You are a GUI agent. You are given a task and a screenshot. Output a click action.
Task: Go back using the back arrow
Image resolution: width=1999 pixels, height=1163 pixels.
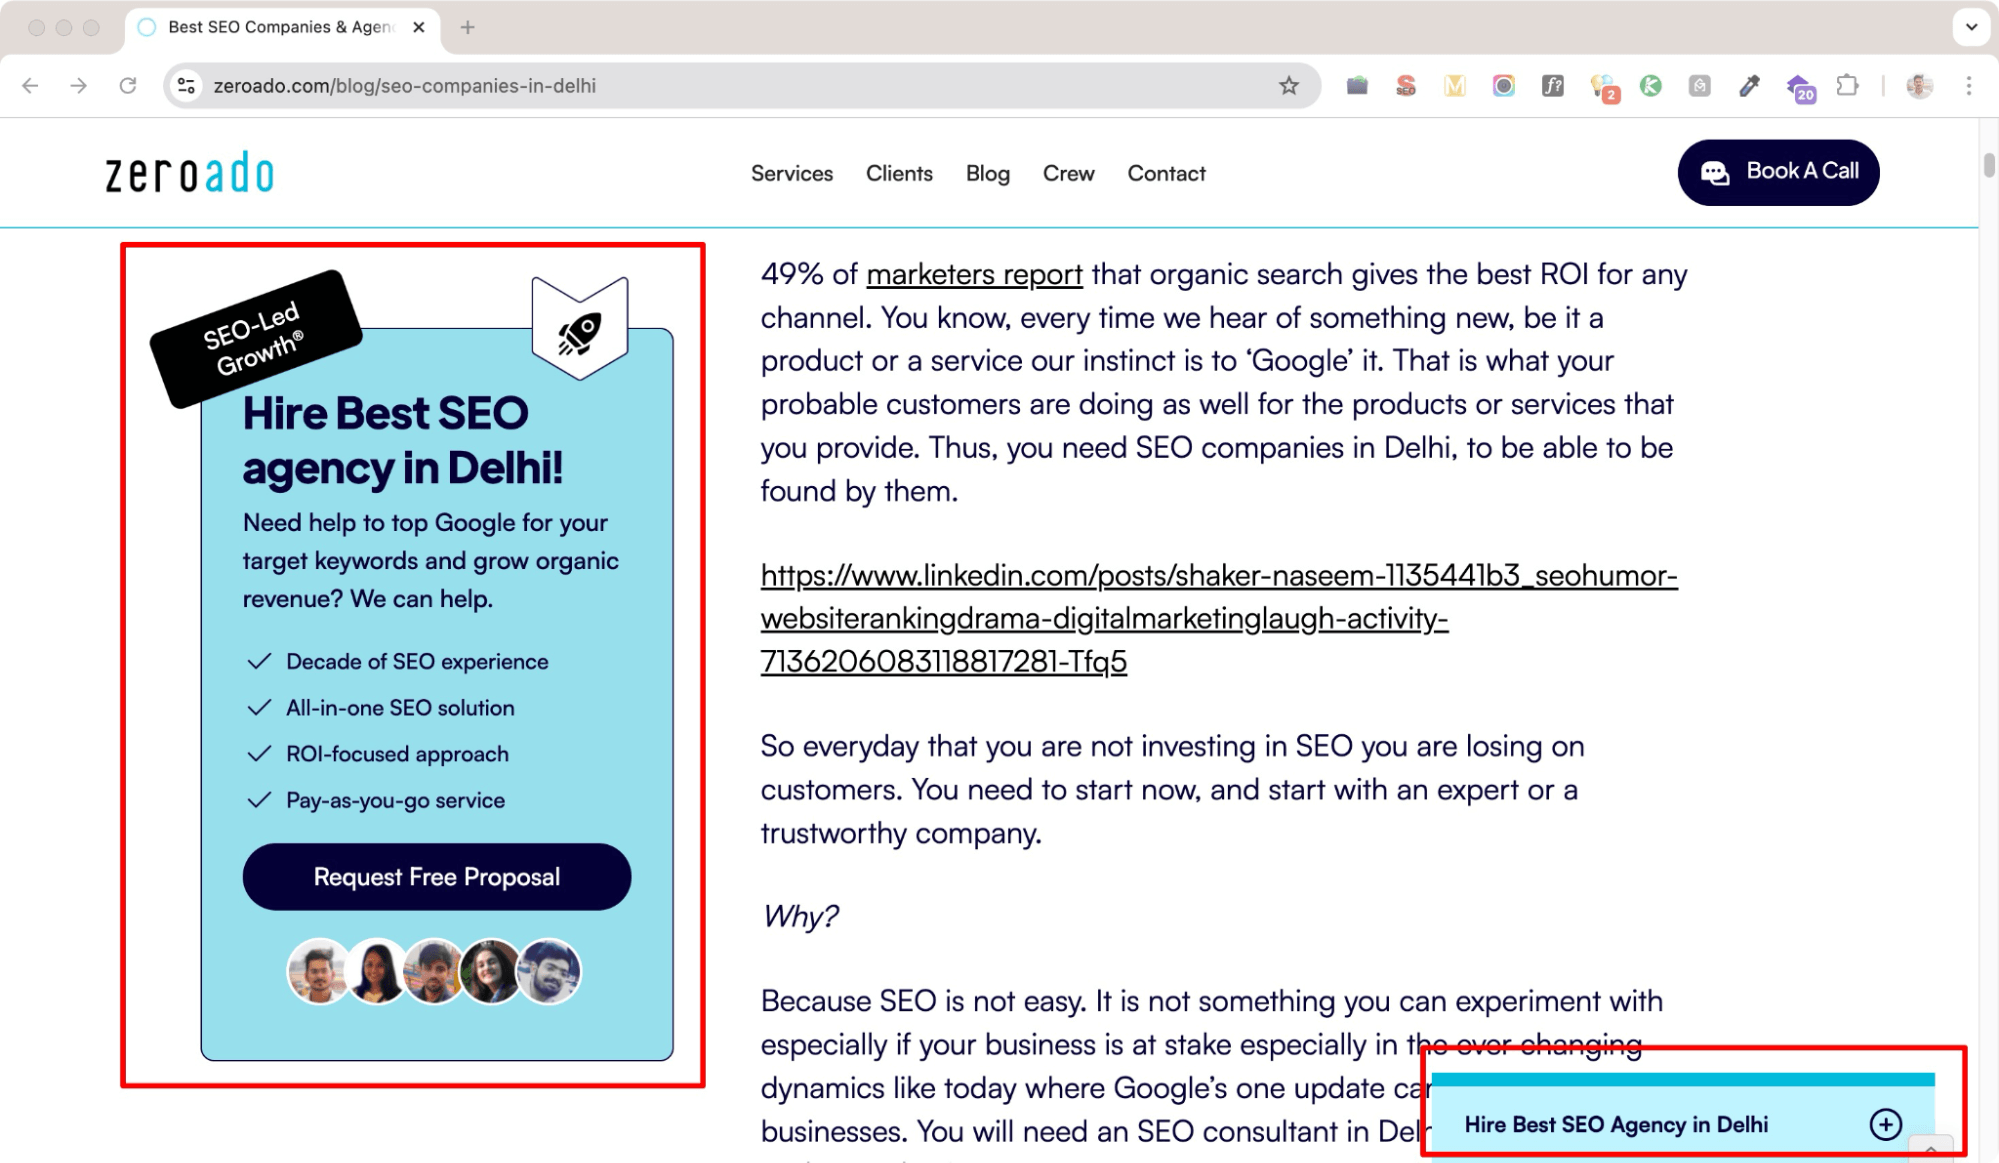(30, 86)
